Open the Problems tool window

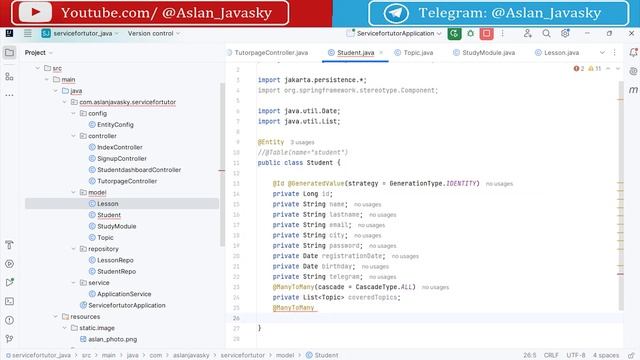(x=9, y=320)
